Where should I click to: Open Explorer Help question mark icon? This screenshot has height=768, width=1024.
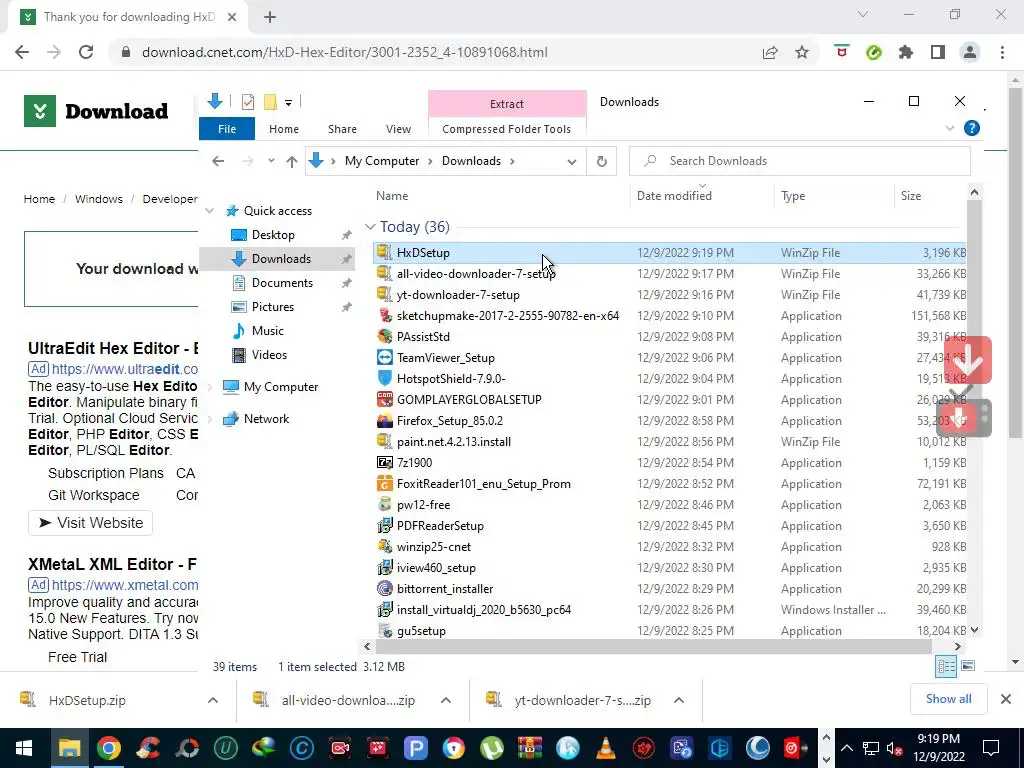972,128
